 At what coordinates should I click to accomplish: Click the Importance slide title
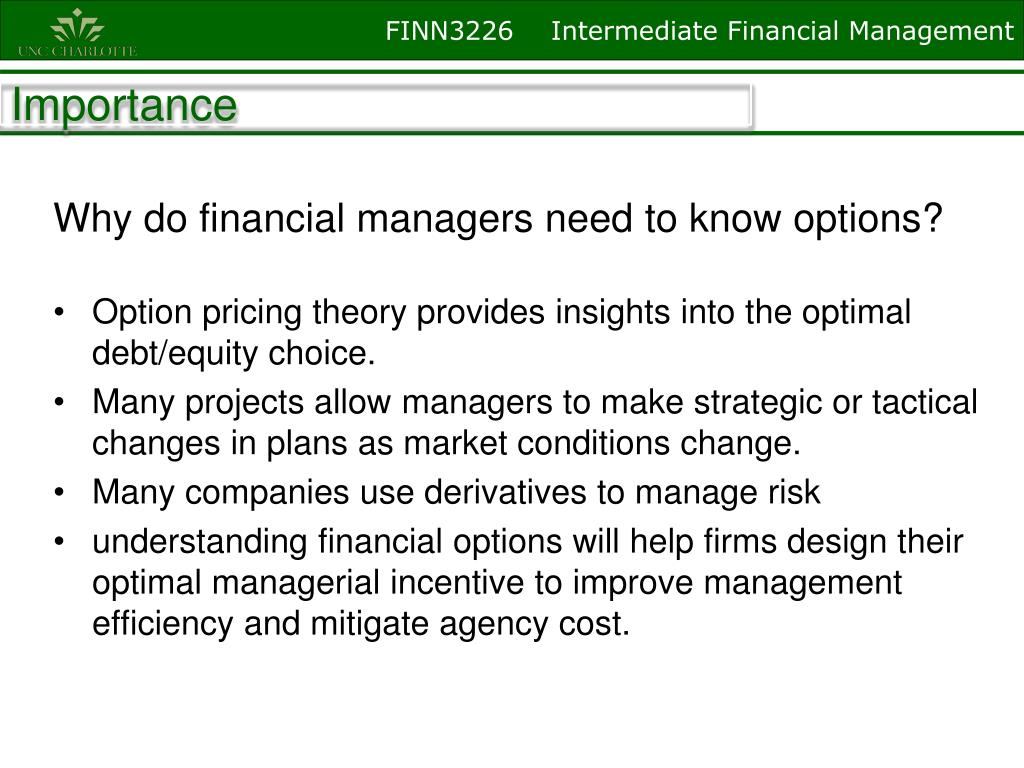124,105
